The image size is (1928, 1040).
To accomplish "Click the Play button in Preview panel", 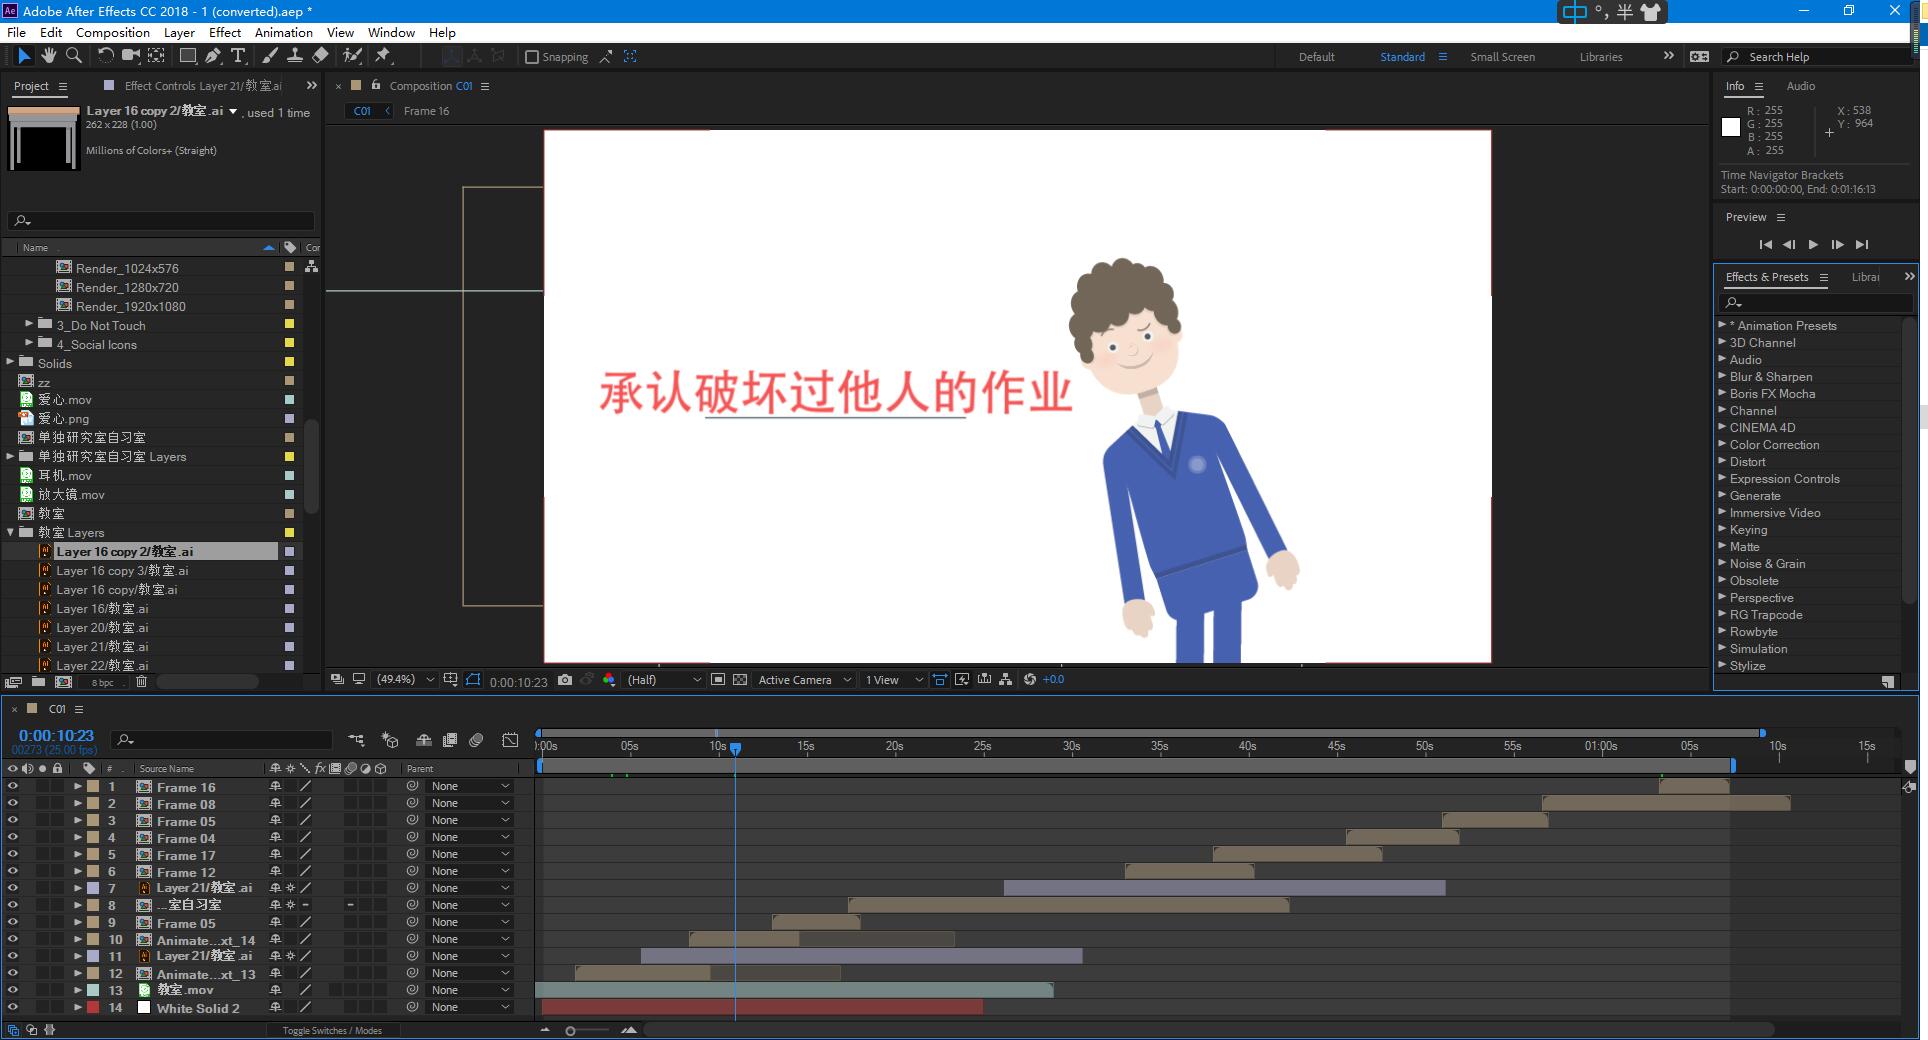I will tap(1813, 244).
